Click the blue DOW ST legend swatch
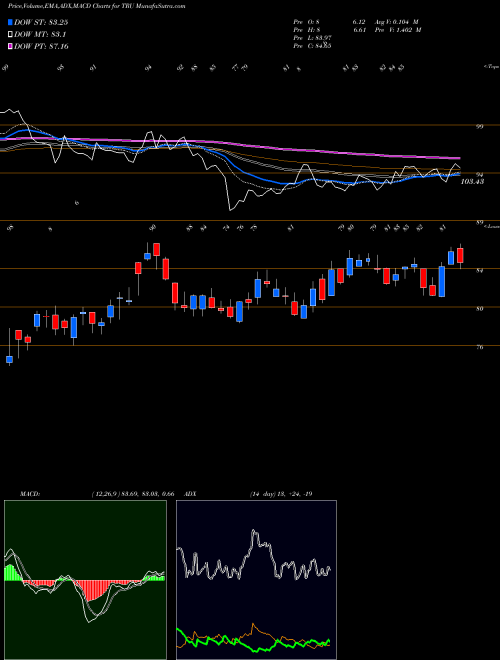The height and width of the screenshot is (660, 500). [11, 22]
